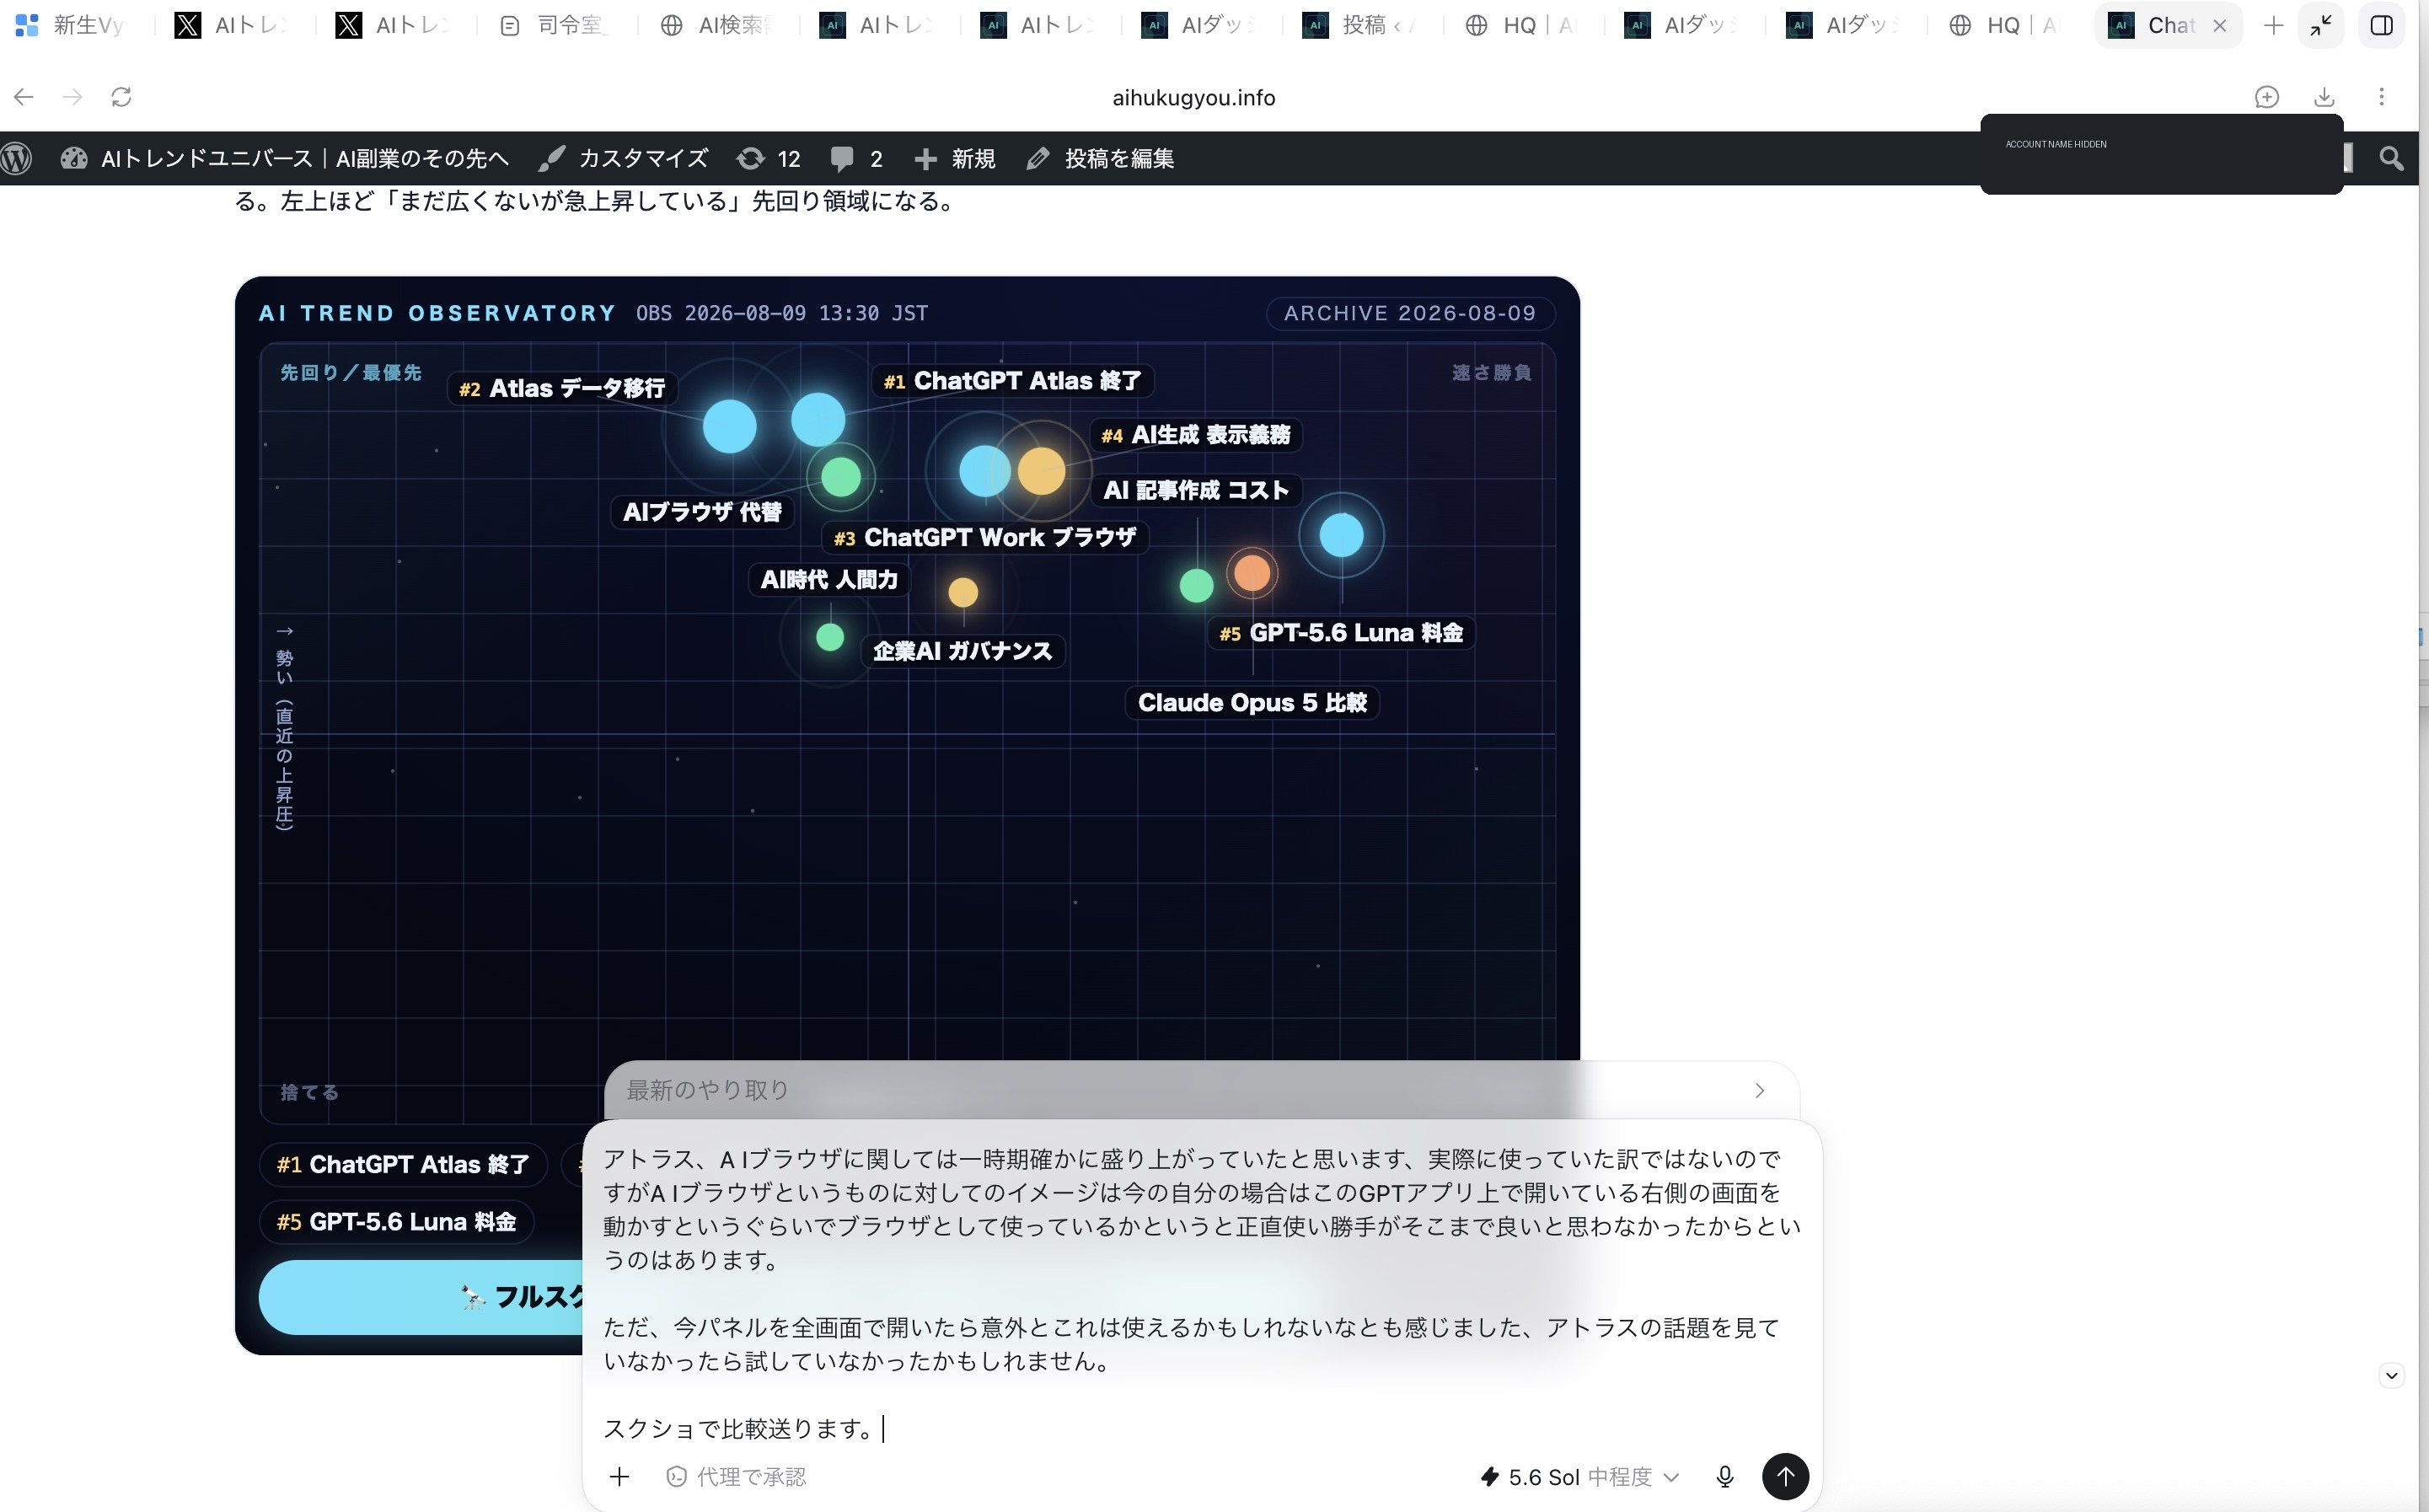The image size is (2429, 1512).
Task: Click the Claude Opus 5 比較 label
Action: click(x=1252, y=703)
